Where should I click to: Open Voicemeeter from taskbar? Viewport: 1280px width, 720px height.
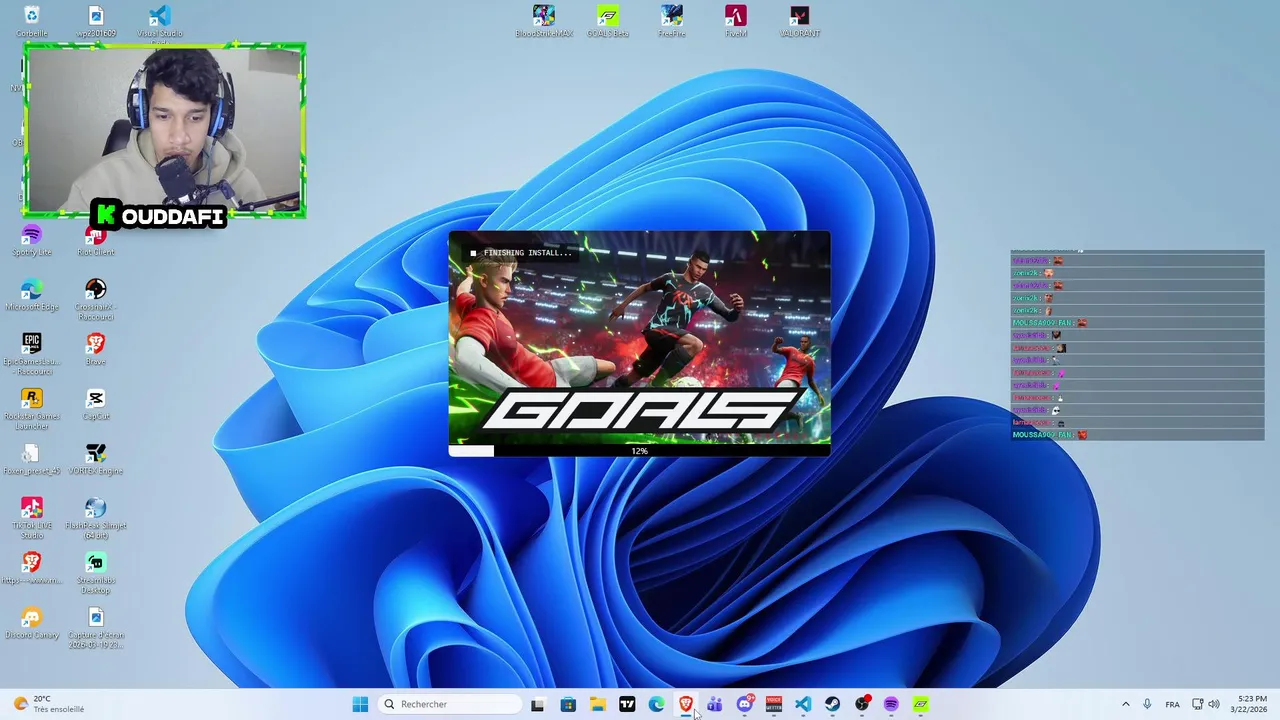click(x=774, y=704)
